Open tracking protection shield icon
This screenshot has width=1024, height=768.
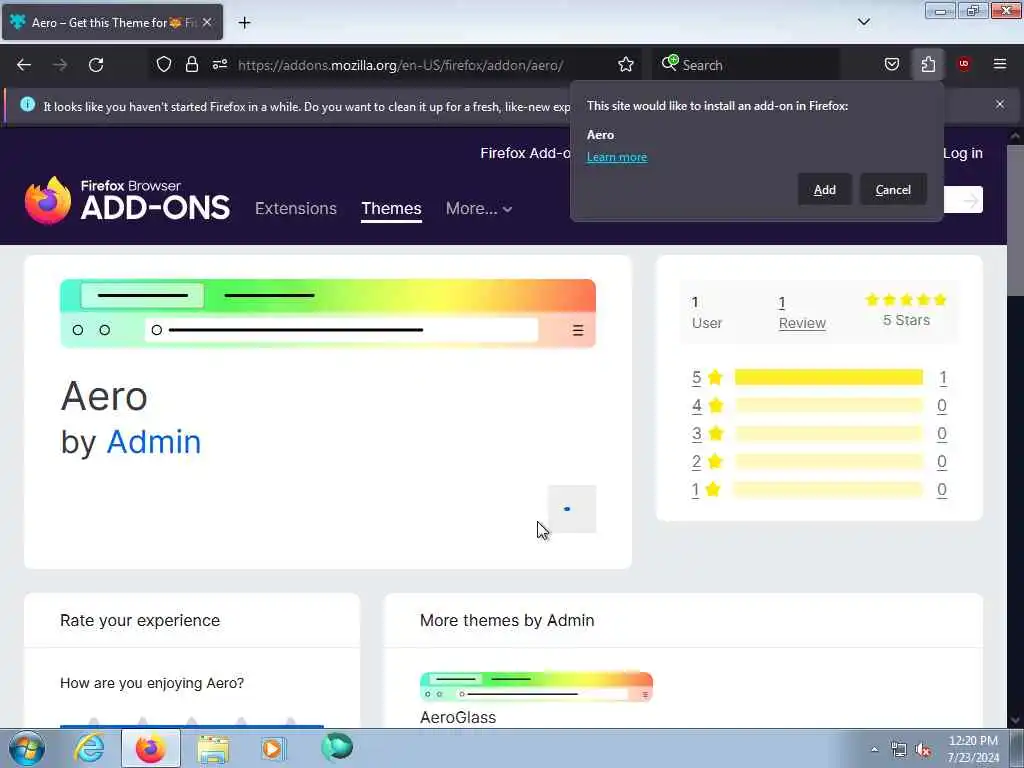[164, 64]
